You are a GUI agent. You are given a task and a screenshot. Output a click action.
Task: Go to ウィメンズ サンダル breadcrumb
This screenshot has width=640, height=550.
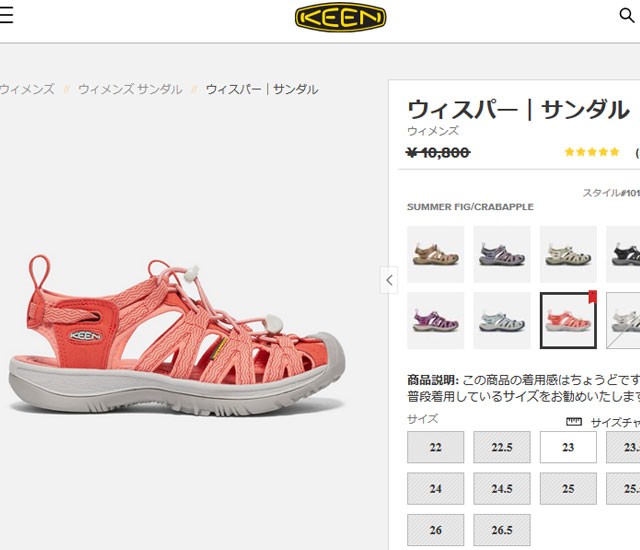(130, 89)
